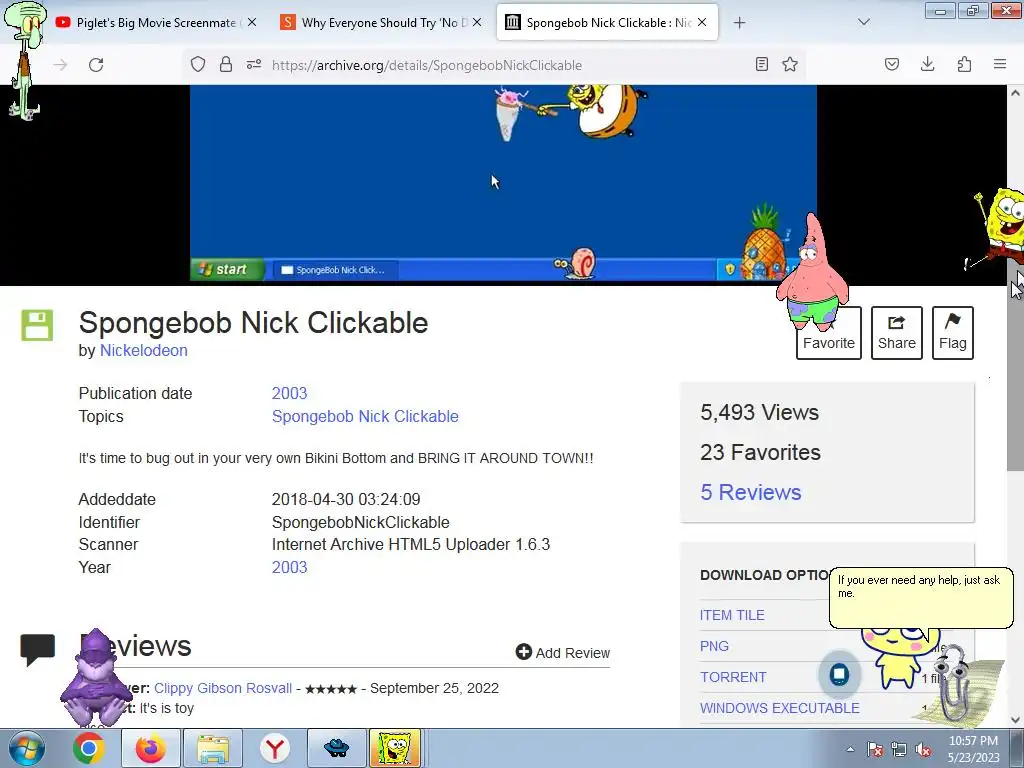Click the forward navigation arrow
Image resolution: width=1024 pixels, height=768 pixels.
pyautogui.click(x=60, y=65)
